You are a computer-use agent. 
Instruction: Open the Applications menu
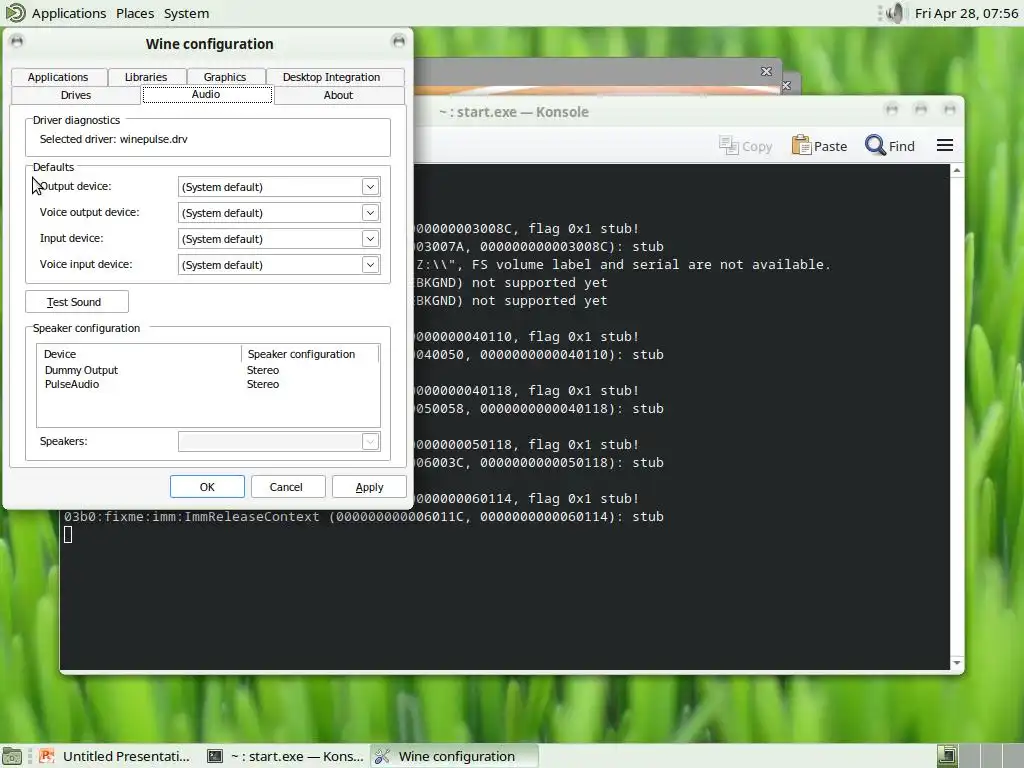69,13
